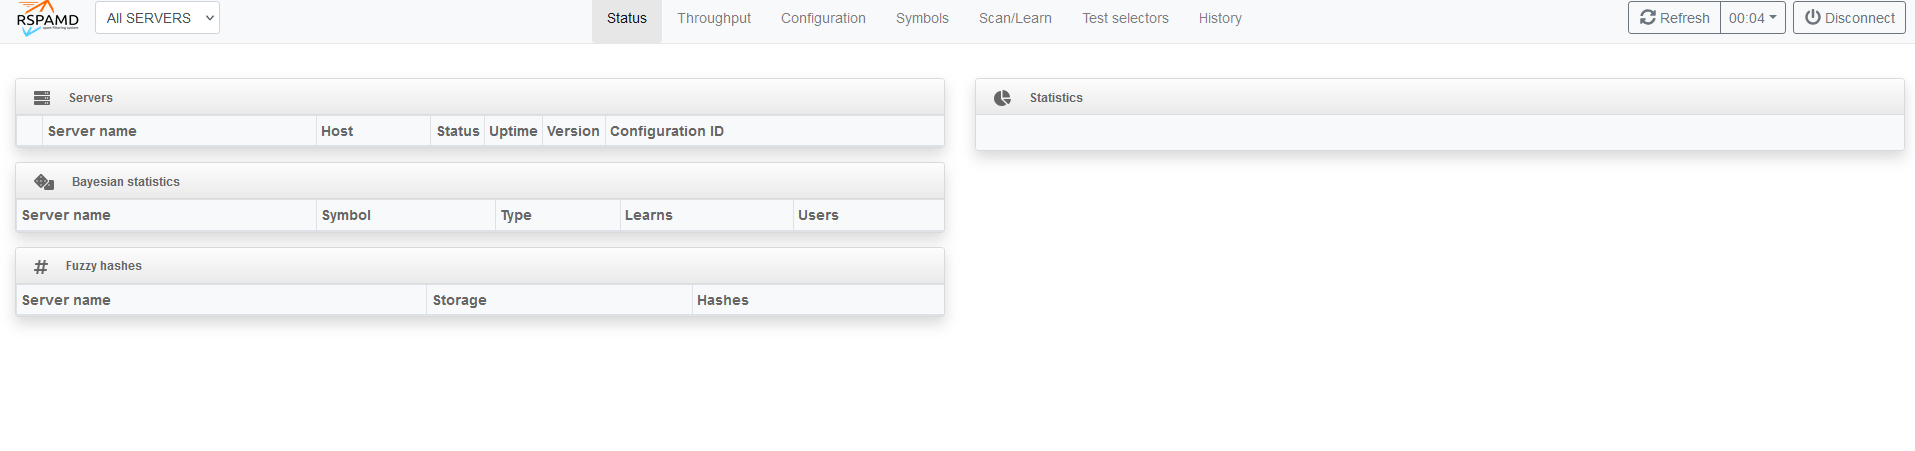Click the Rspamd logo icon
Viewport: 1915px width, 451px height.
(47, 18)
